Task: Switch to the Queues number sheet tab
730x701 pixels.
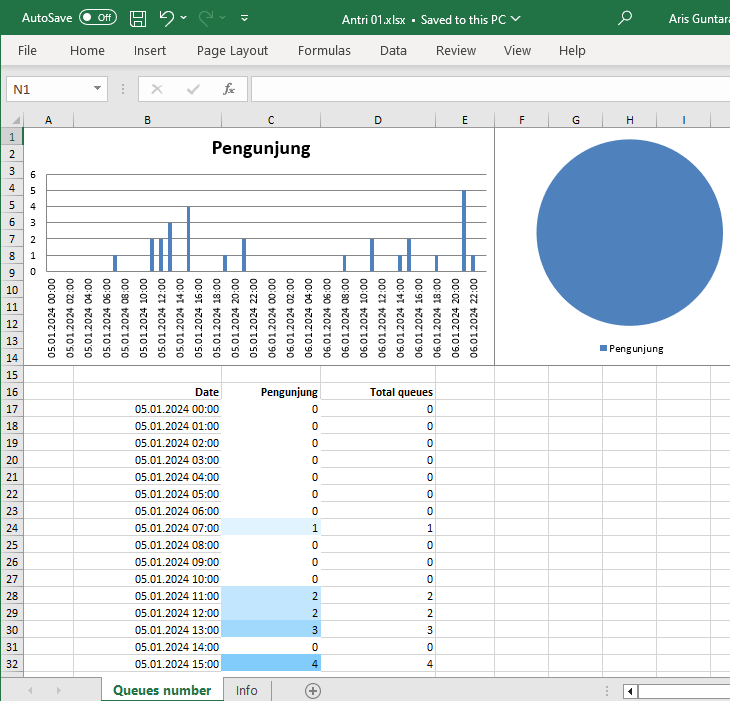Action: 162,690
